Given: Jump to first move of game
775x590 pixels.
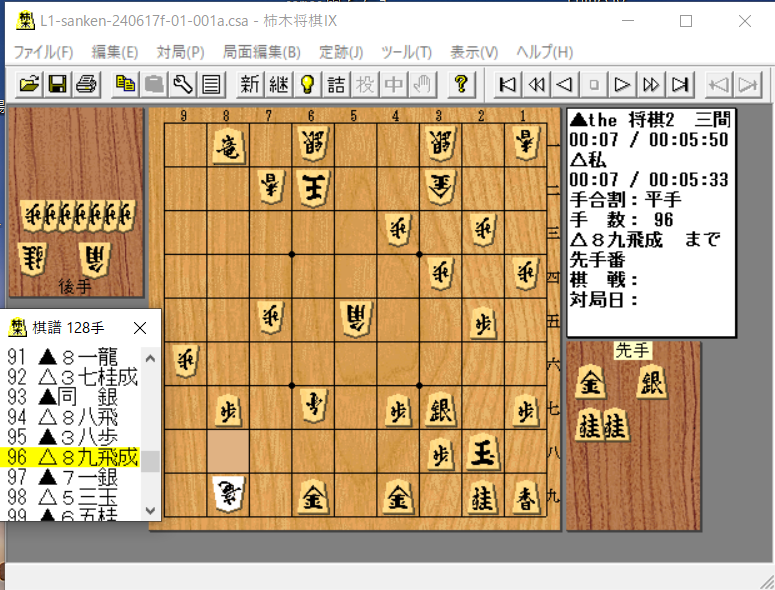Looking at the screenshot, I should 508,84.
